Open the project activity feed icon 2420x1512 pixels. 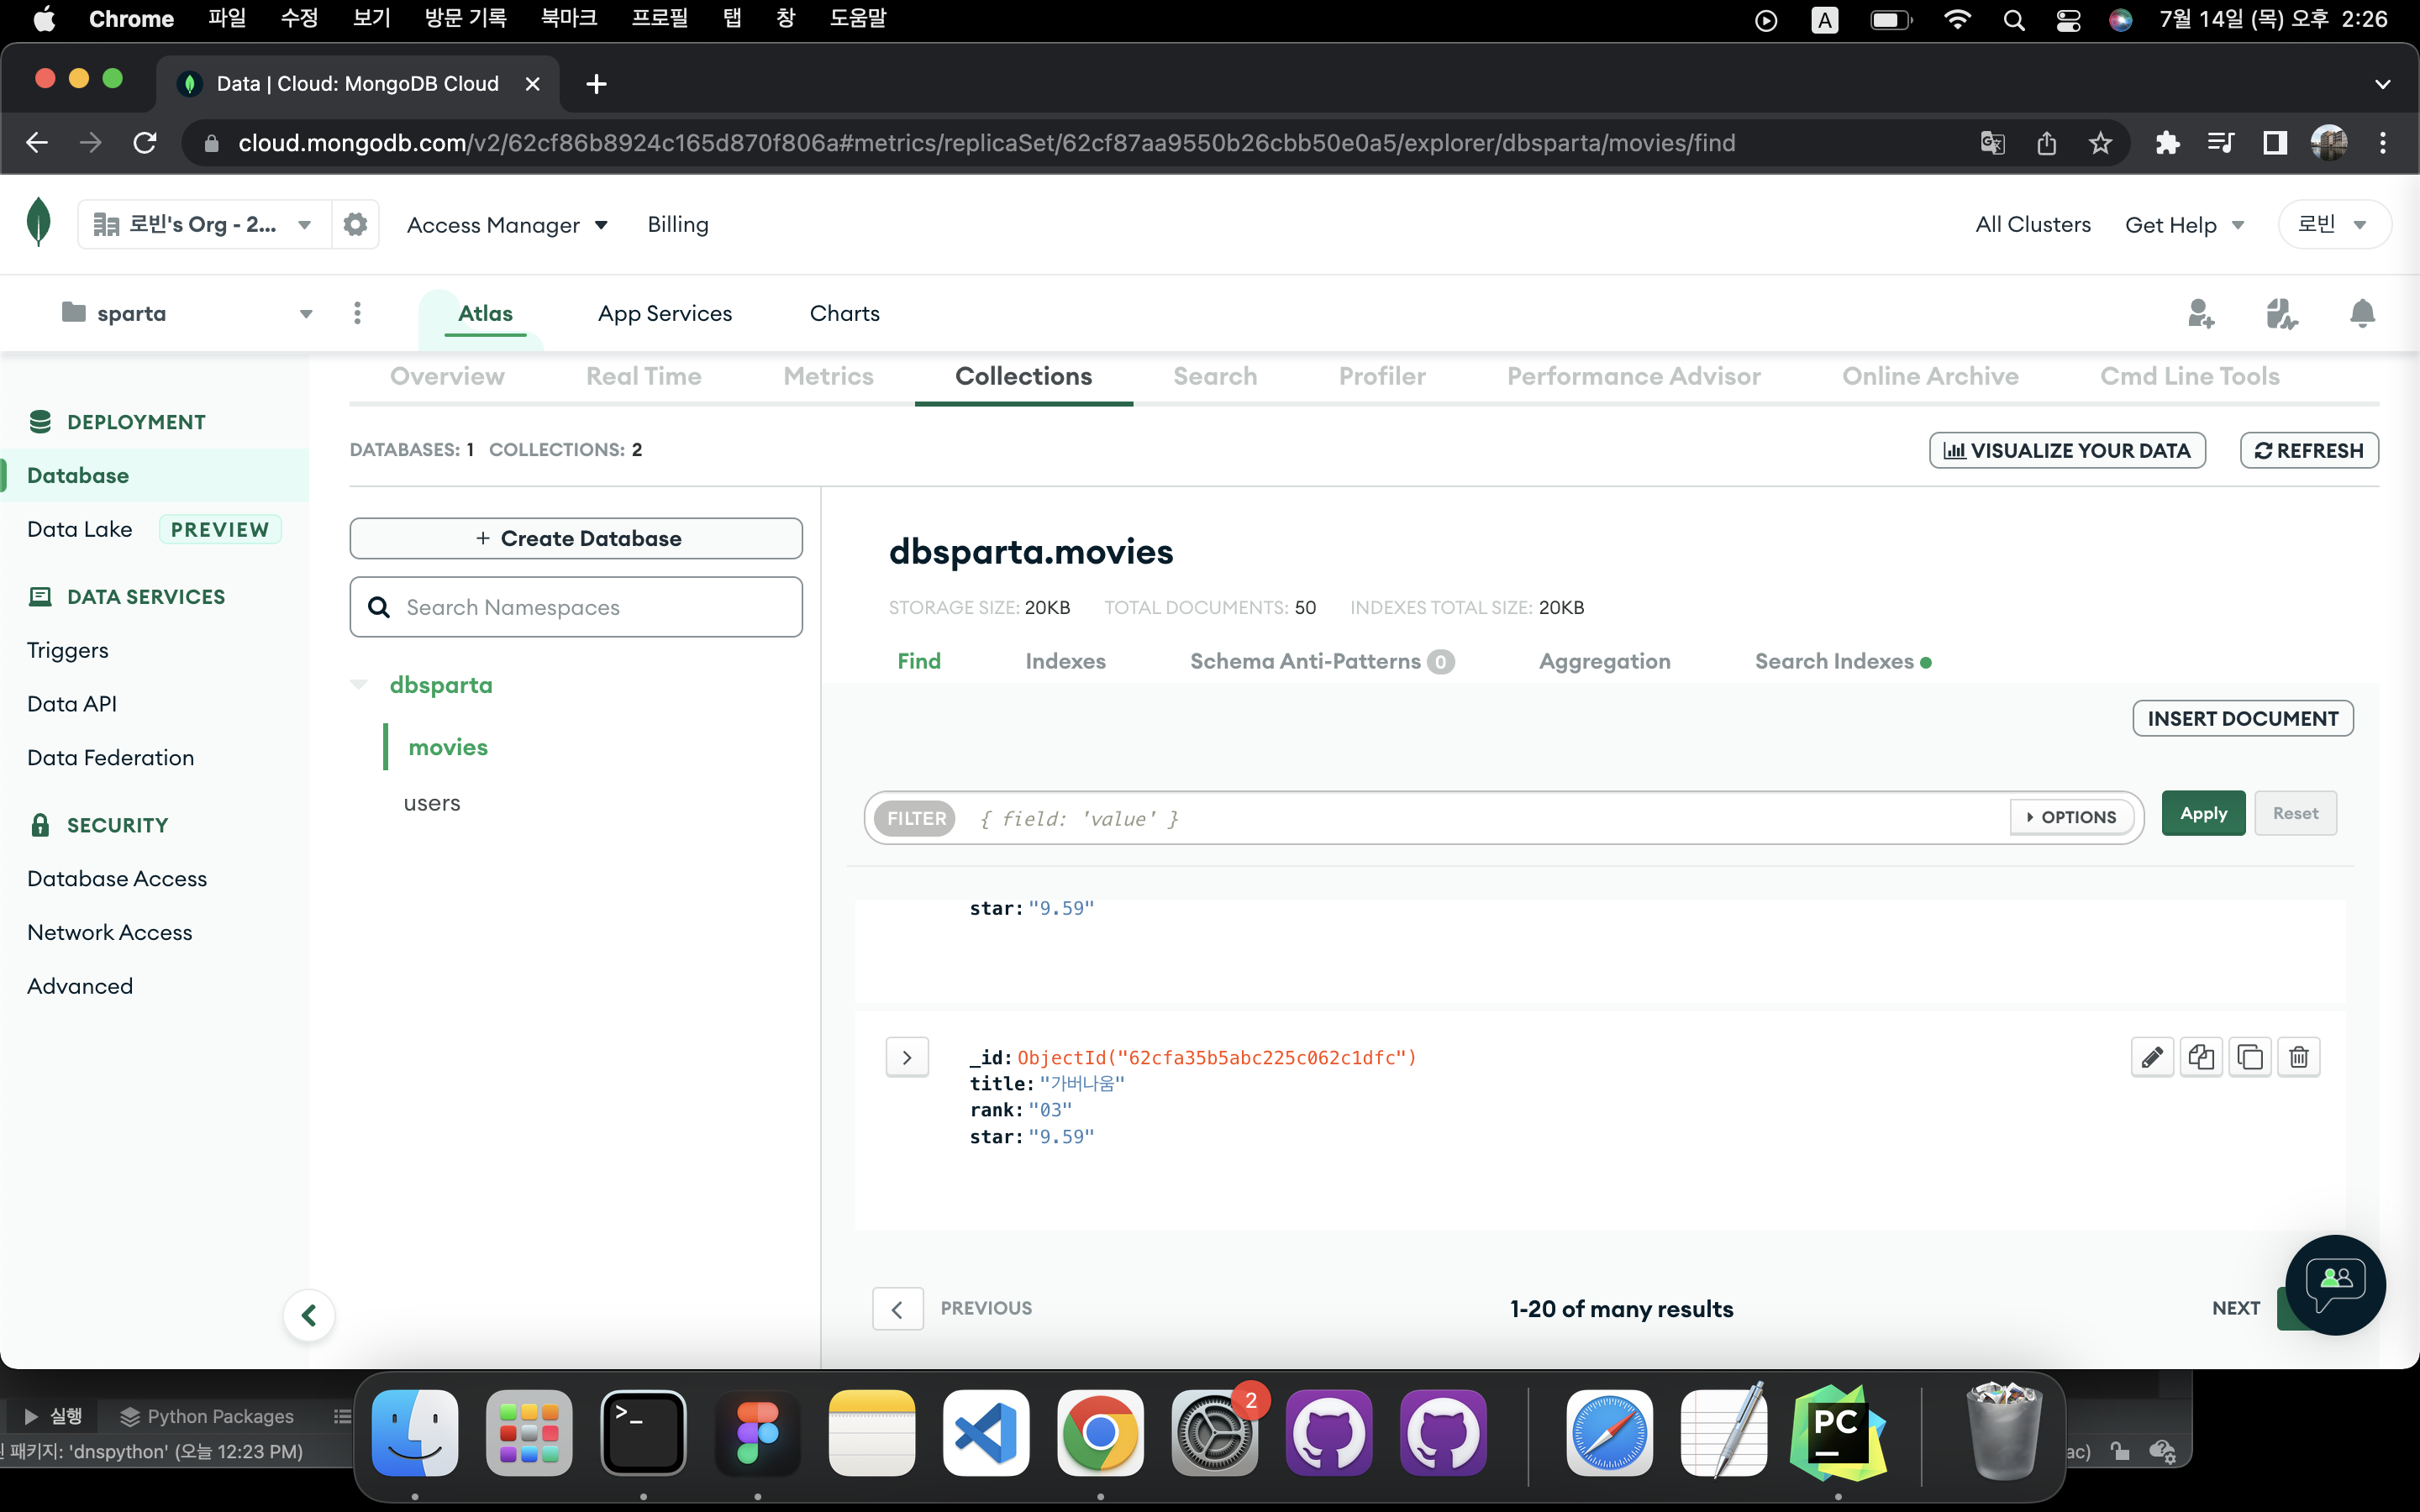[x=2281, y=313]
